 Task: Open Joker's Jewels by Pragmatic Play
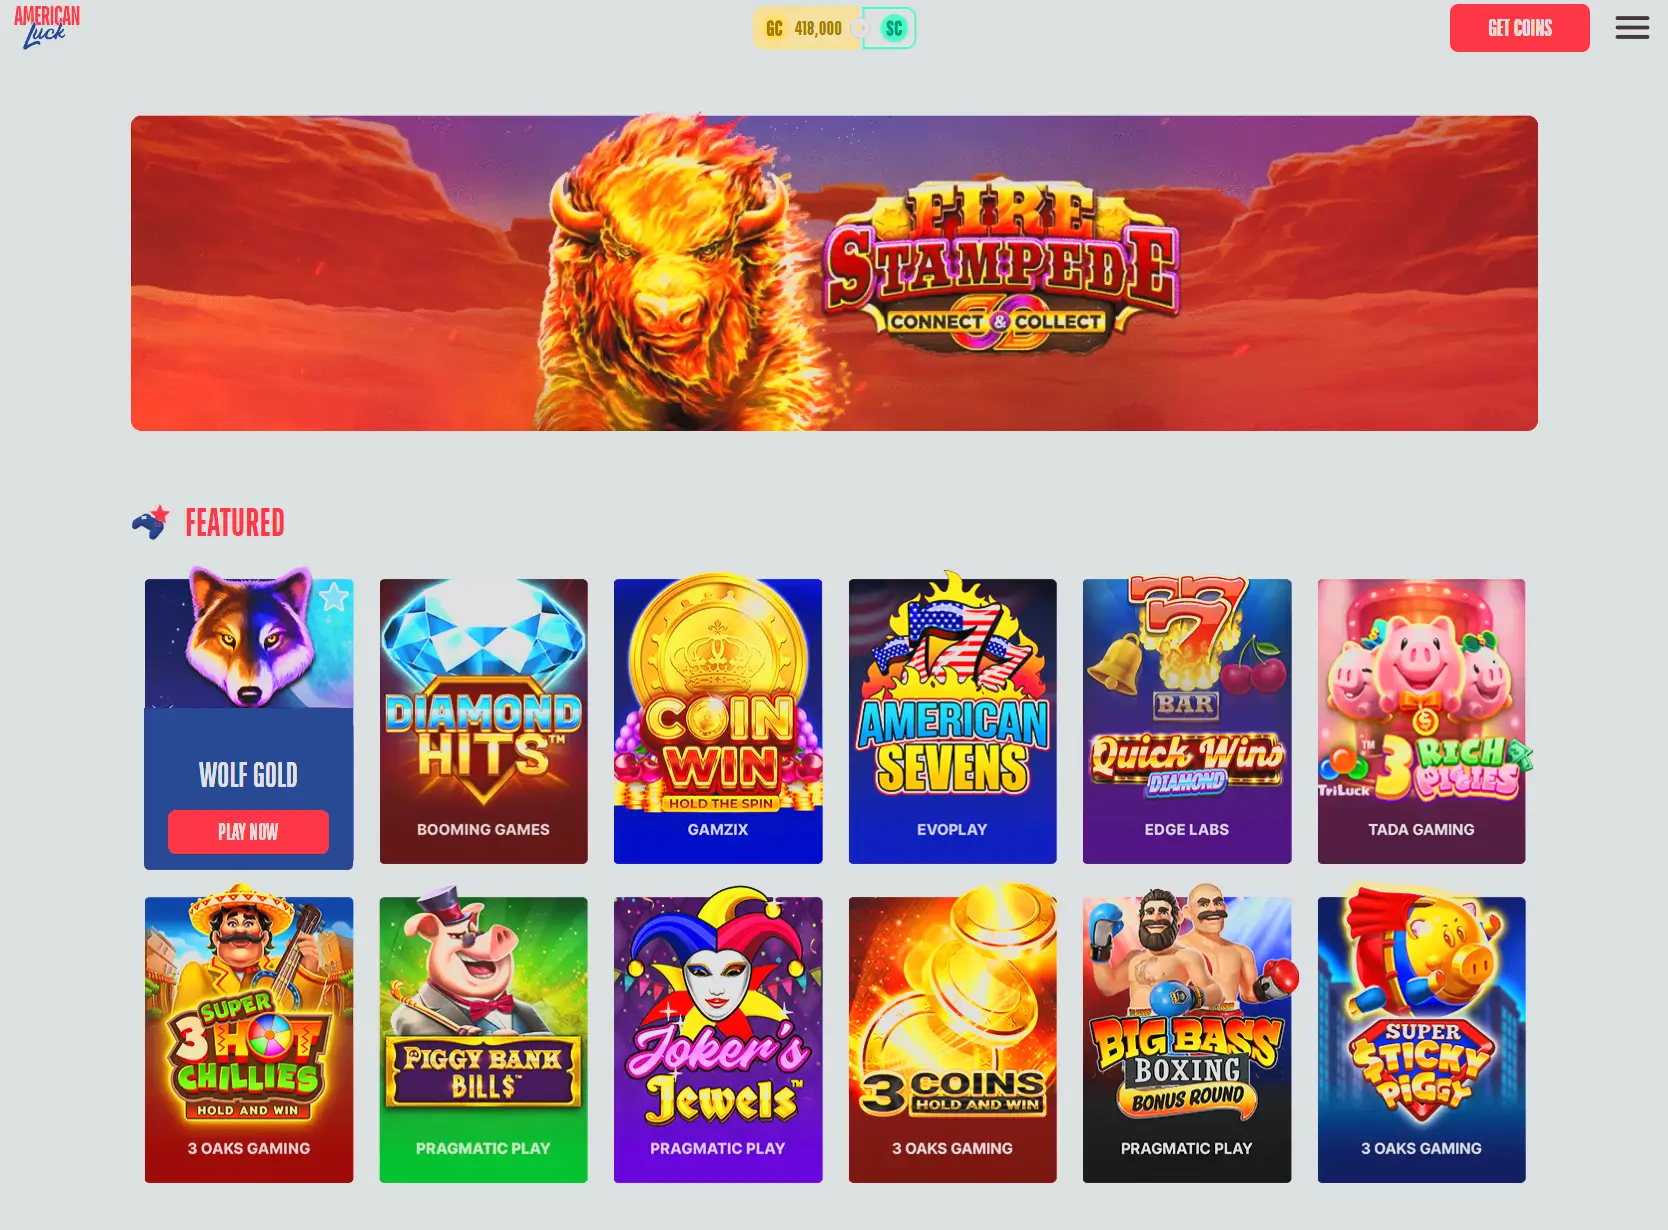(x=718, y=1039)
